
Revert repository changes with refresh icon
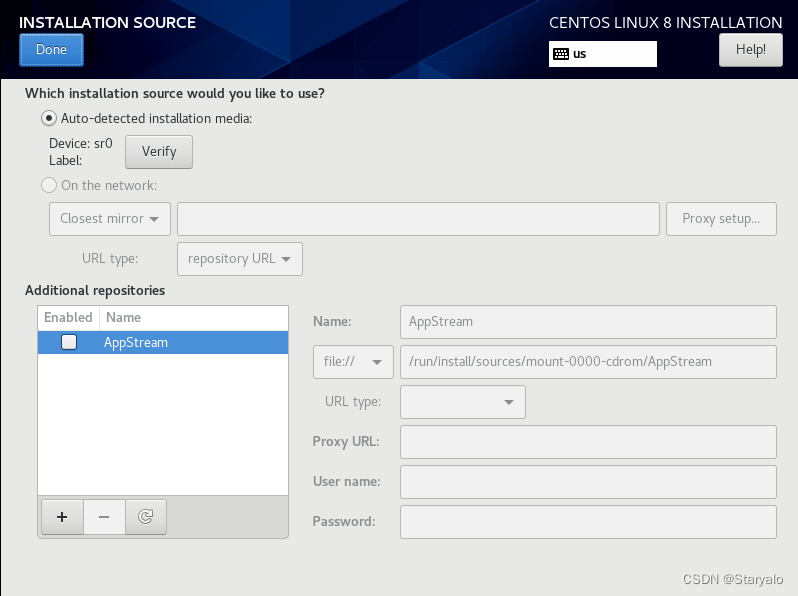pos(146,517)
